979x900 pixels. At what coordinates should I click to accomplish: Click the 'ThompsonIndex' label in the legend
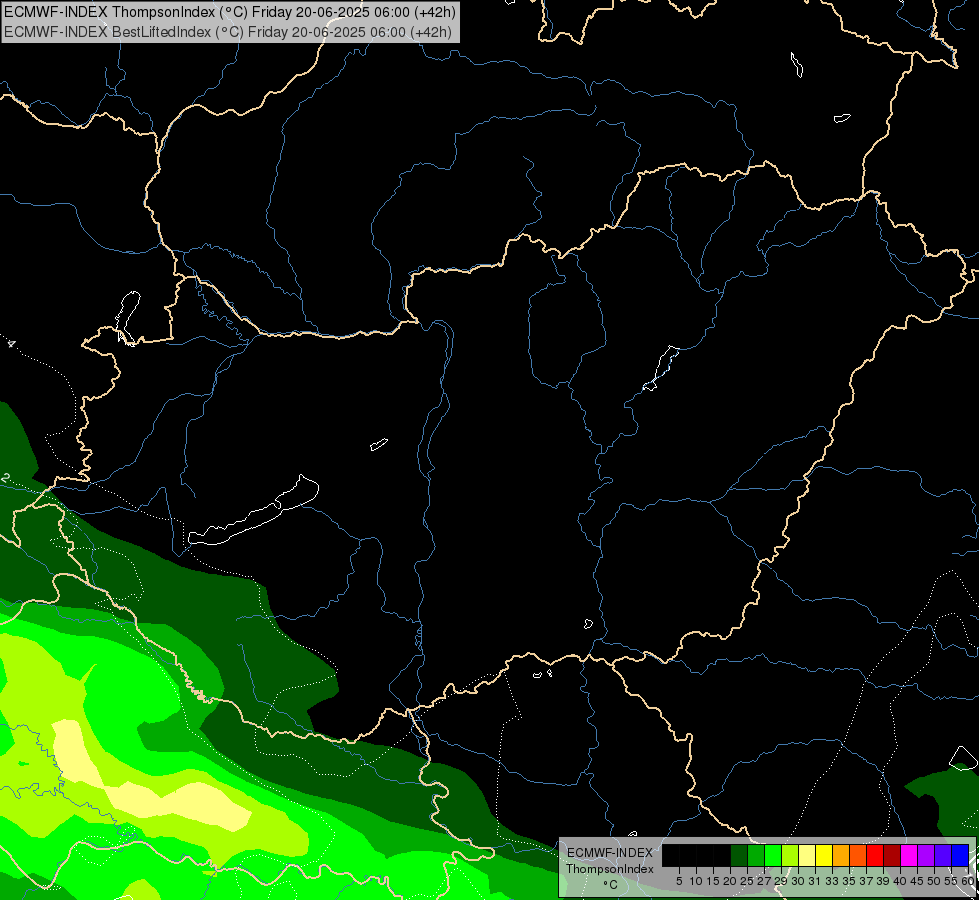[610, 869]
